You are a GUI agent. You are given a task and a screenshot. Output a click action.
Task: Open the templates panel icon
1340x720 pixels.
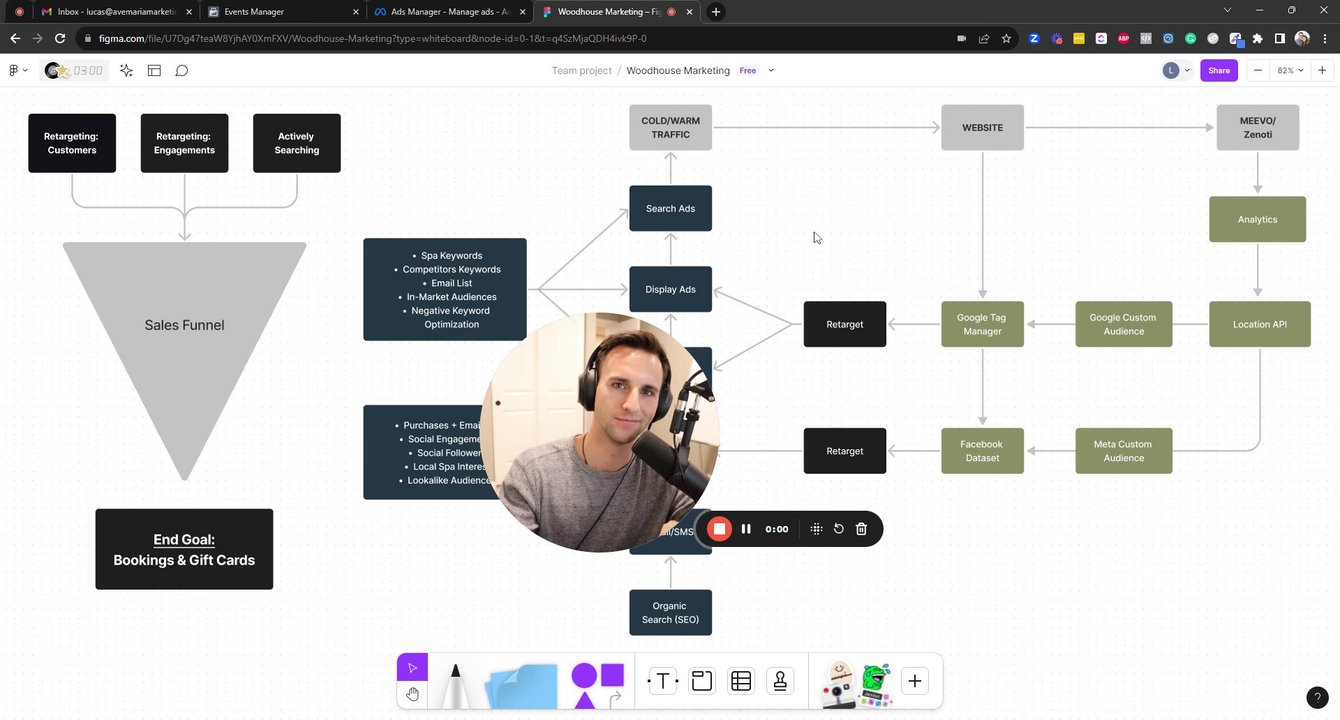coord(154,71)
